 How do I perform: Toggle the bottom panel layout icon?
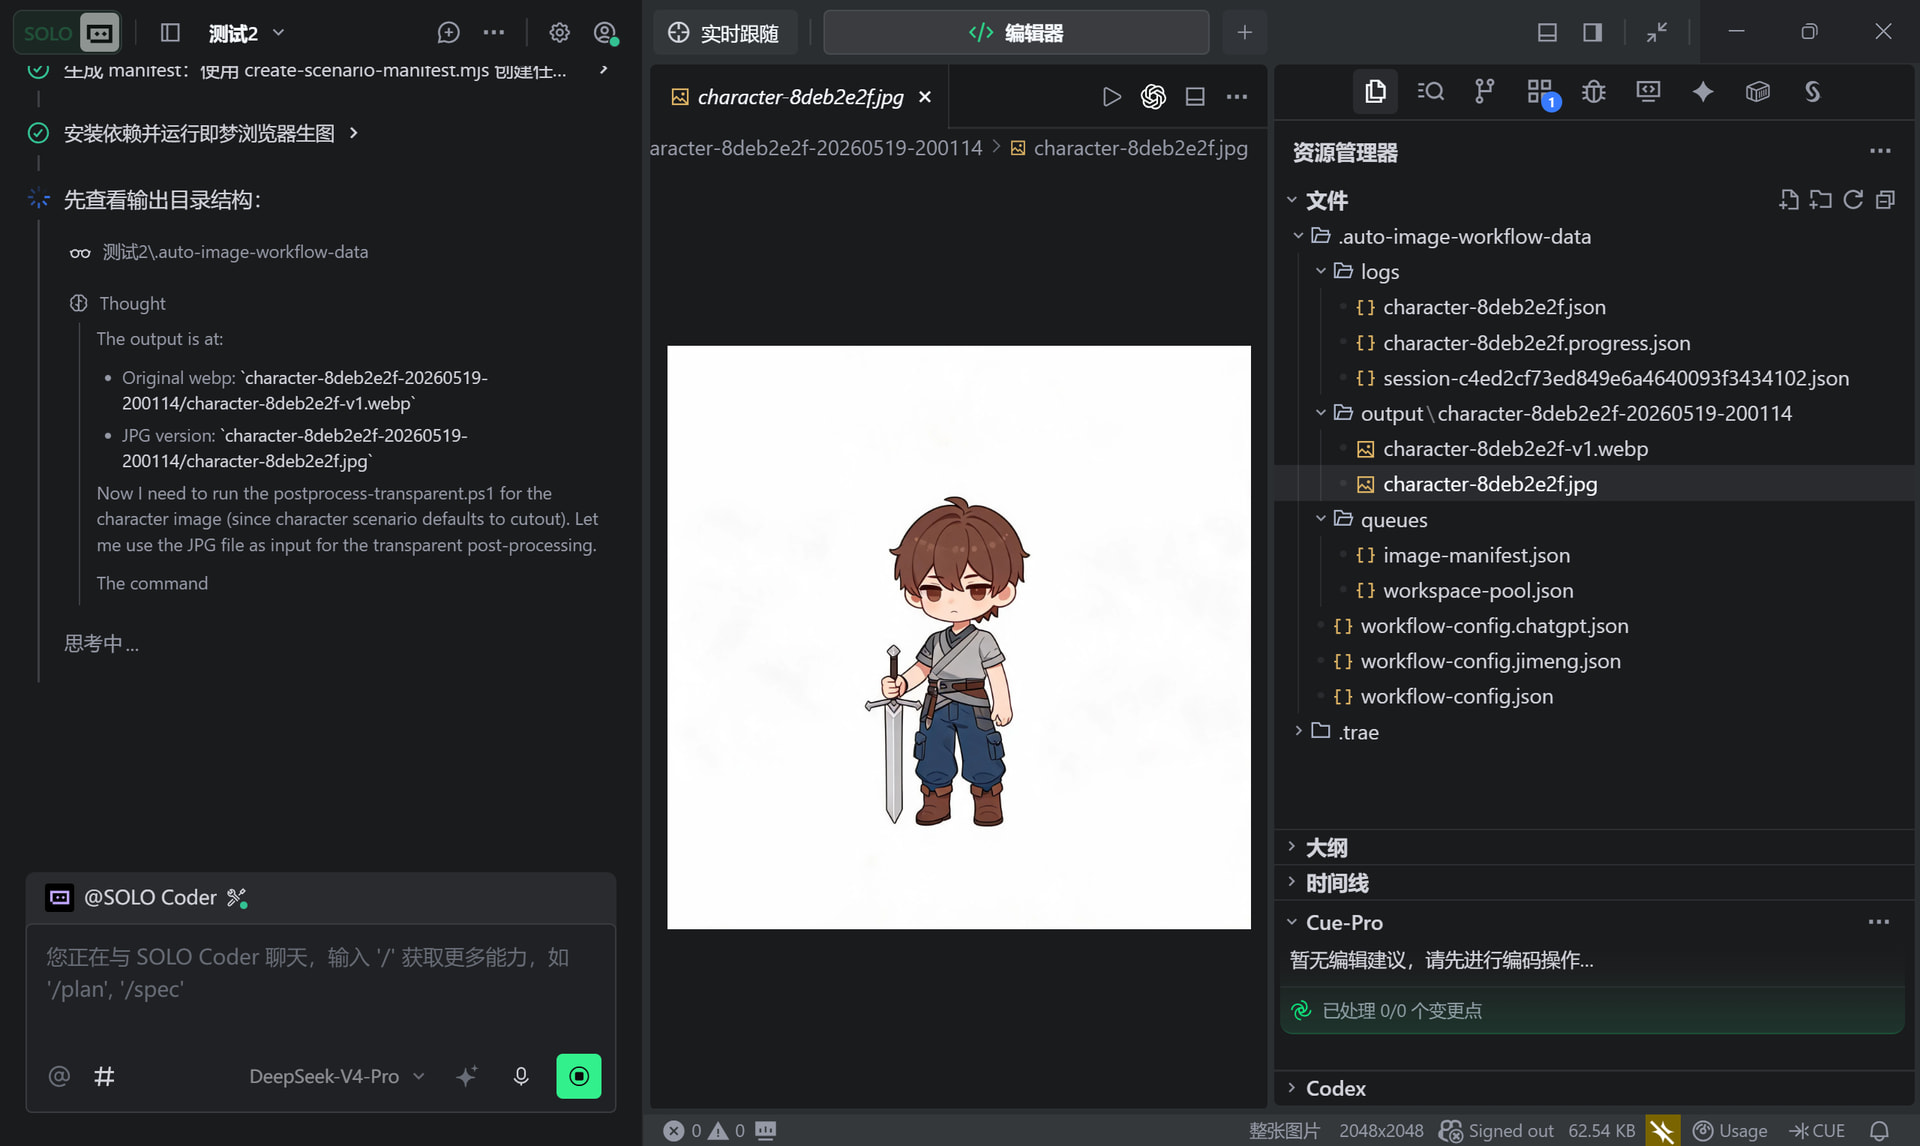[x=1547, y=32]
